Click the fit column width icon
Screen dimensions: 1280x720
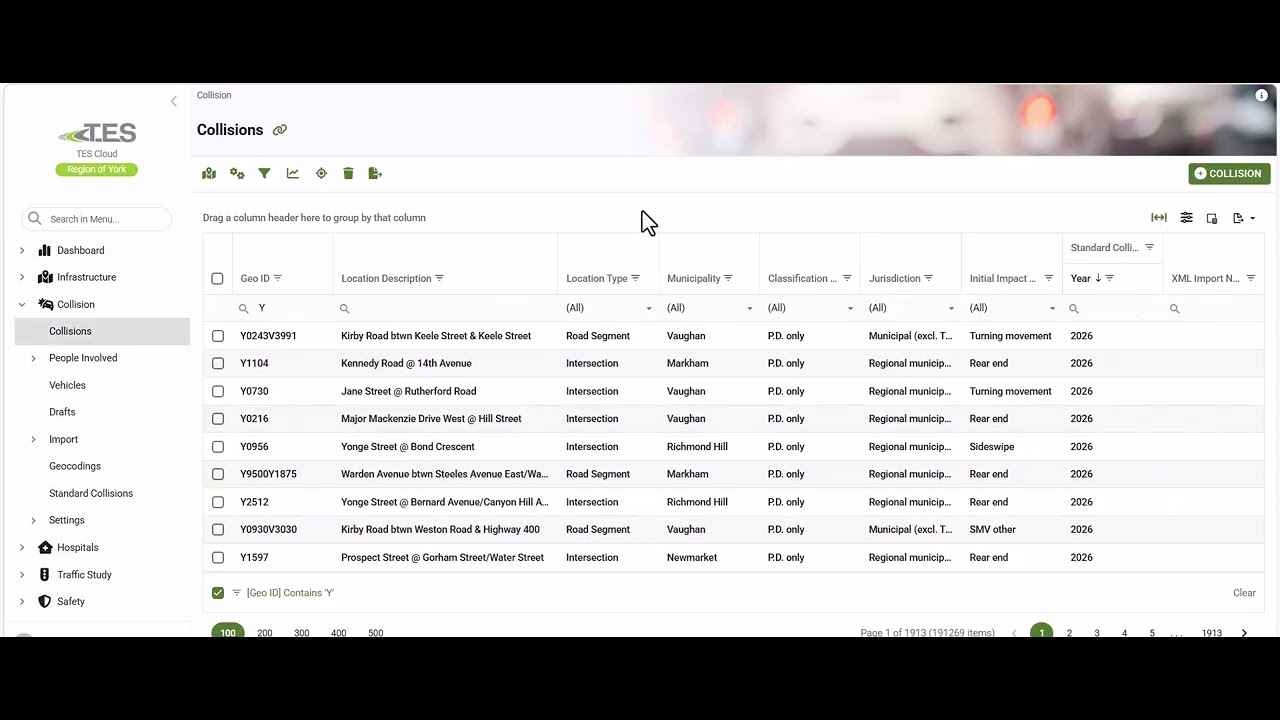tap(1159, 218)
